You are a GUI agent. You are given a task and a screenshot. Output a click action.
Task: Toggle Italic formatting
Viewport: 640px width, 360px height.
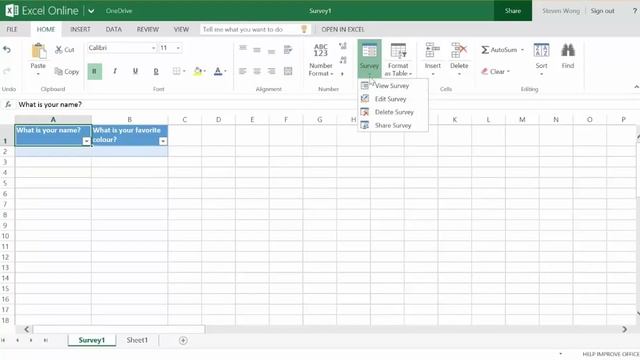click(115, 71)
